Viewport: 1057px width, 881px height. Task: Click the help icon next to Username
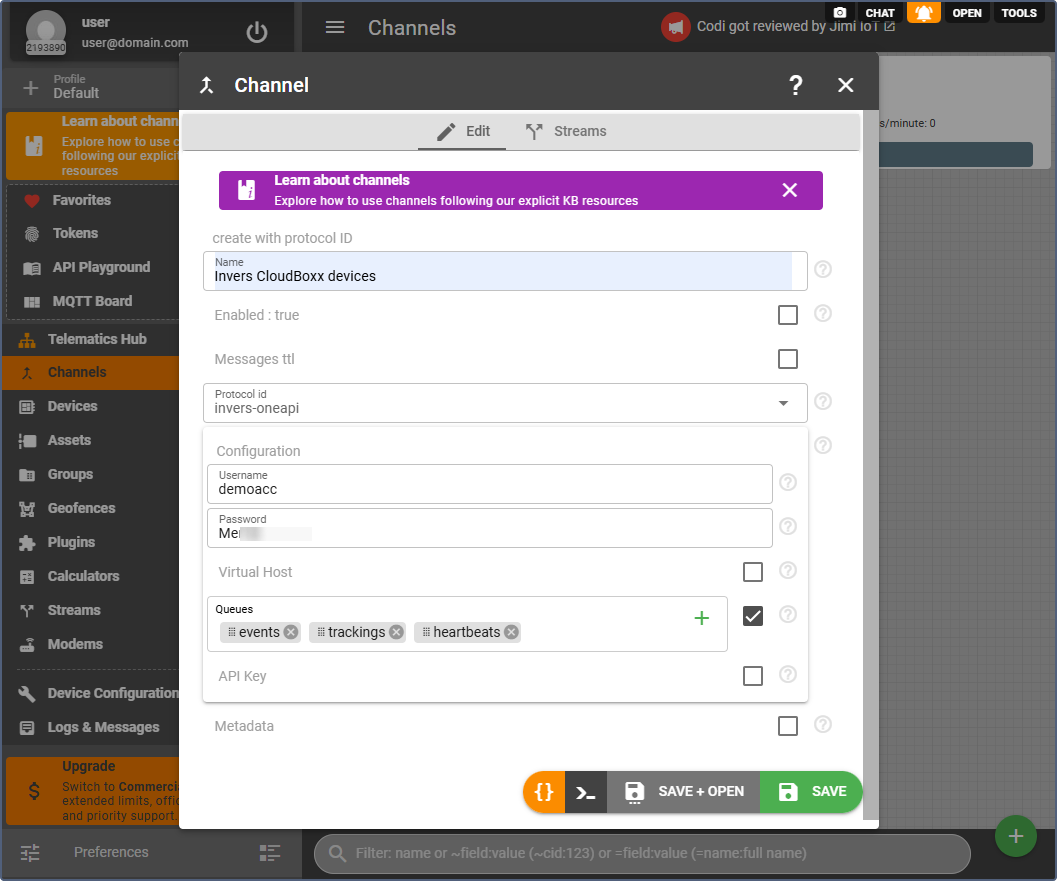[788, 483]
